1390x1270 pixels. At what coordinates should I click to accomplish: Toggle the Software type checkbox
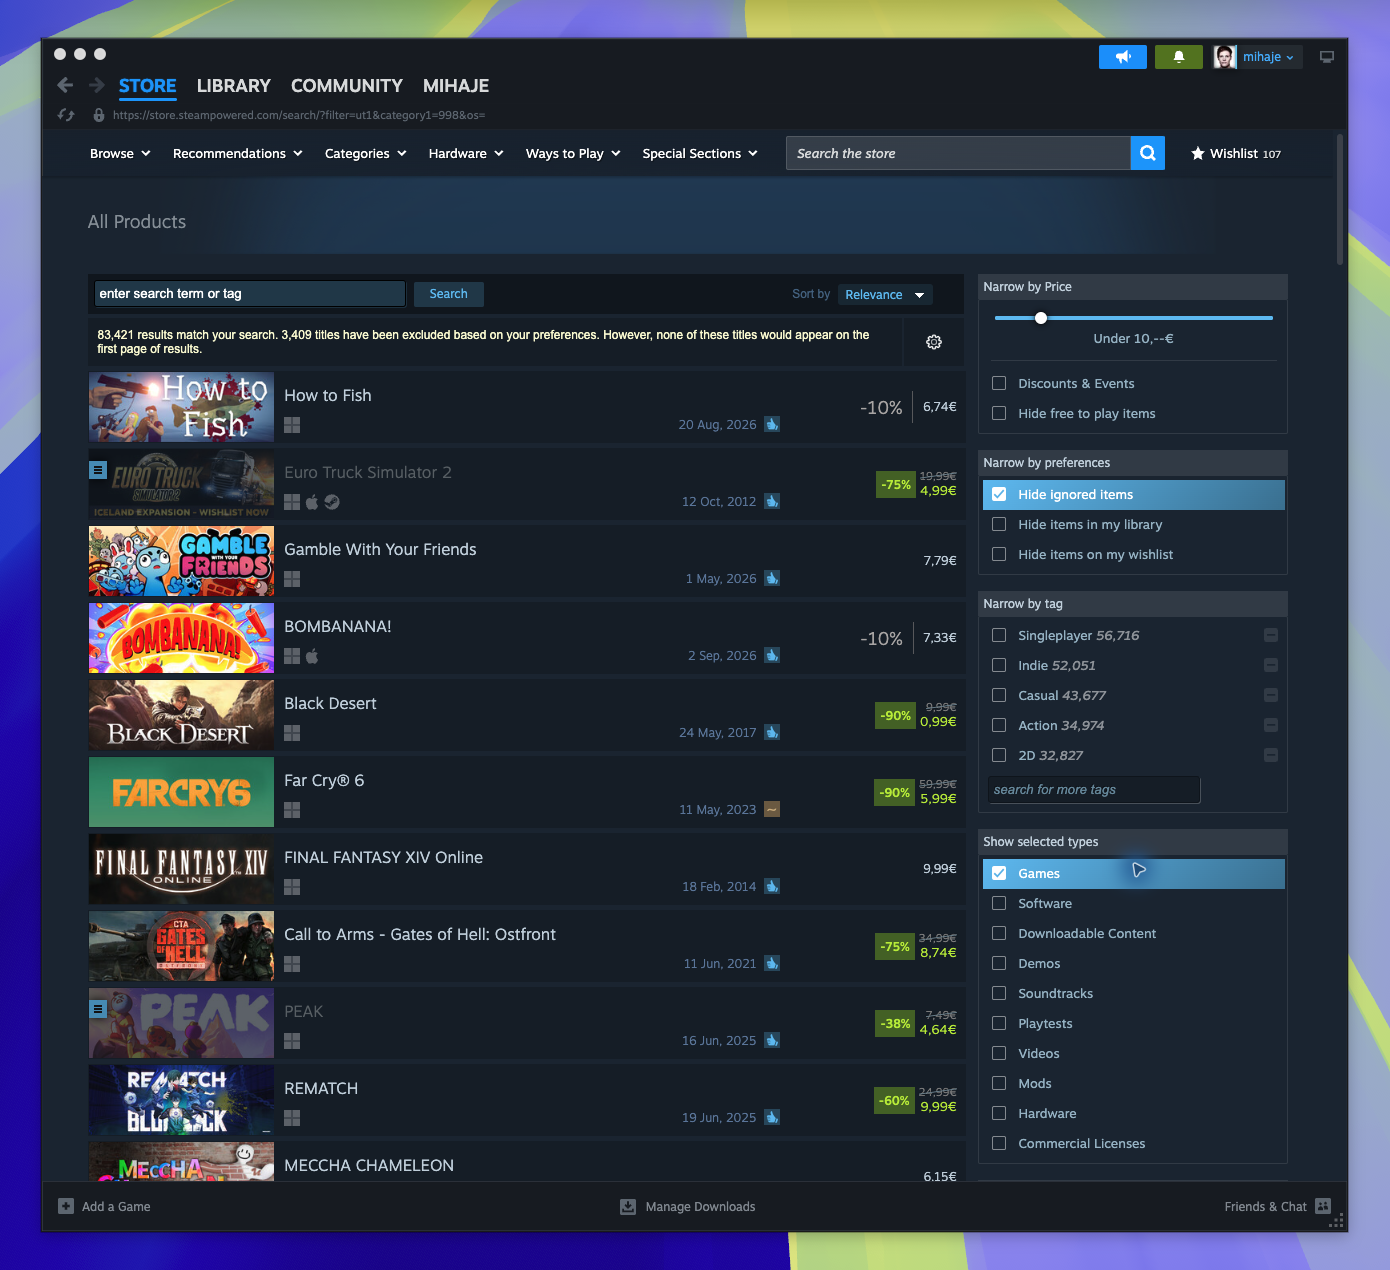pyautogui.click(x=999, y=903)
